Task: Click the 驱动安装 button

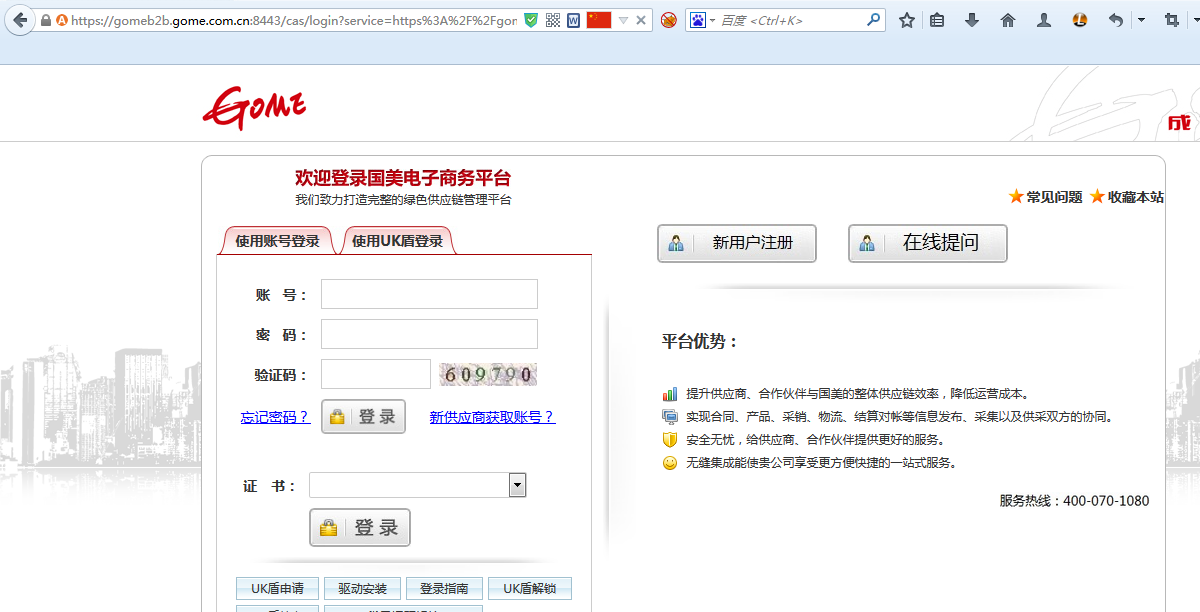Action: 362,588
